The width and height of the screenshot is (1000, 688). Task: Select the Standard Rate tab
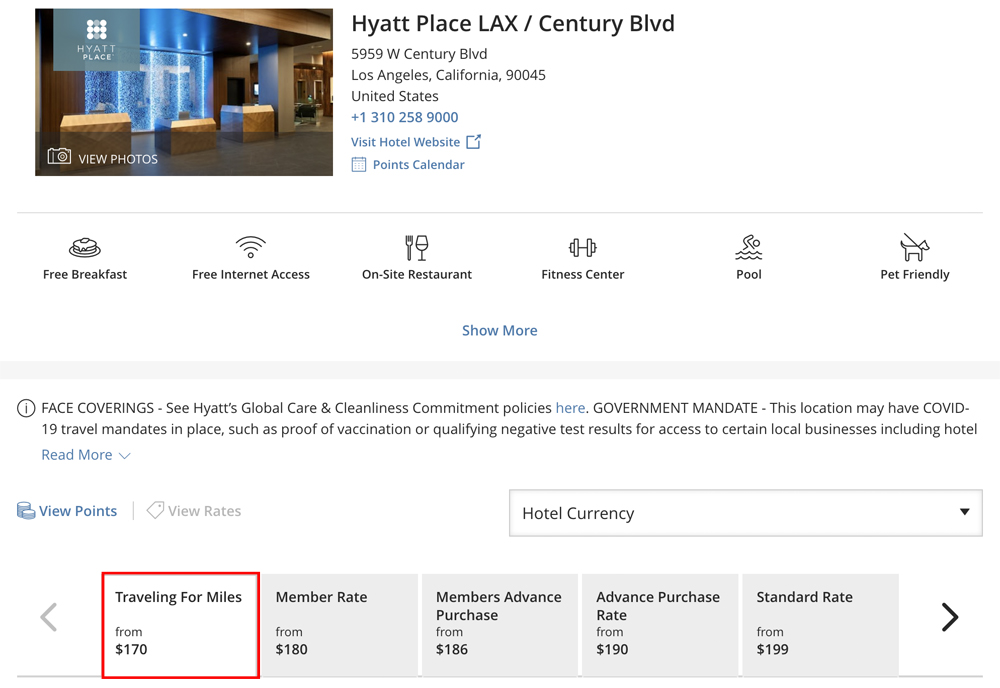(820, 625)
